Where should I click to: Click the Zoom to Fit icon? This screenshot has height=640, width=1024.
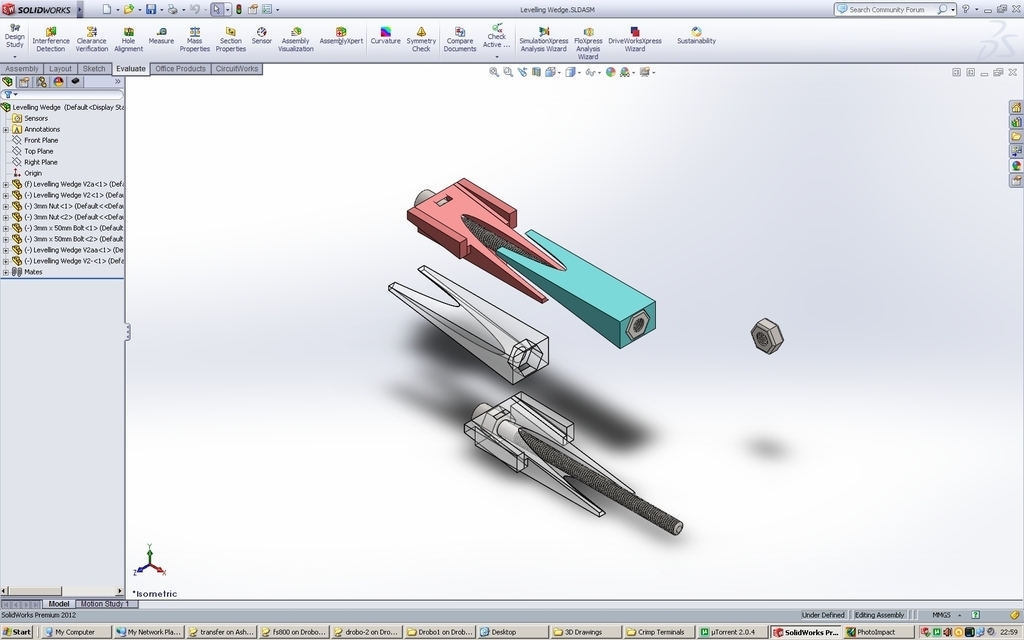click(x=493, y=72)
